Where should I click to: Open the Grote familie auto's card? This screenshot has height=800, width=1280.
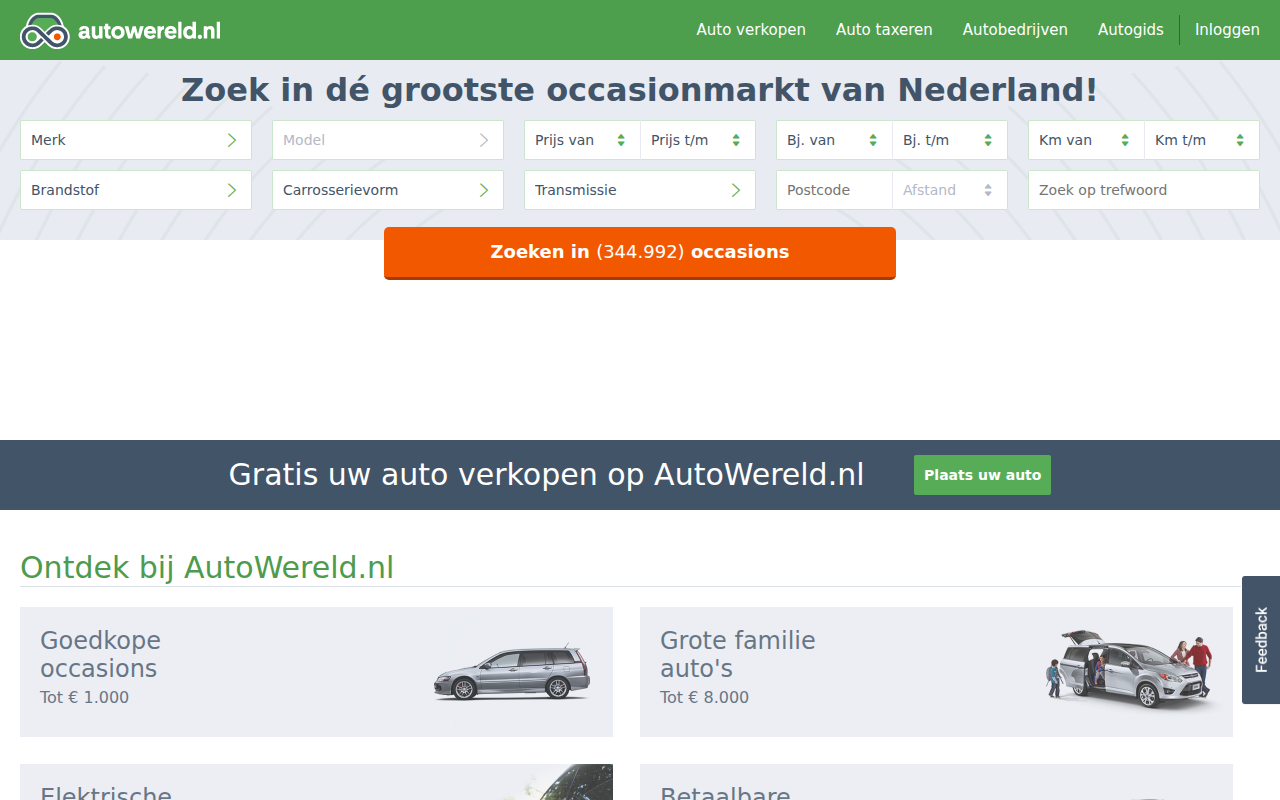click(x=936, y=672)
